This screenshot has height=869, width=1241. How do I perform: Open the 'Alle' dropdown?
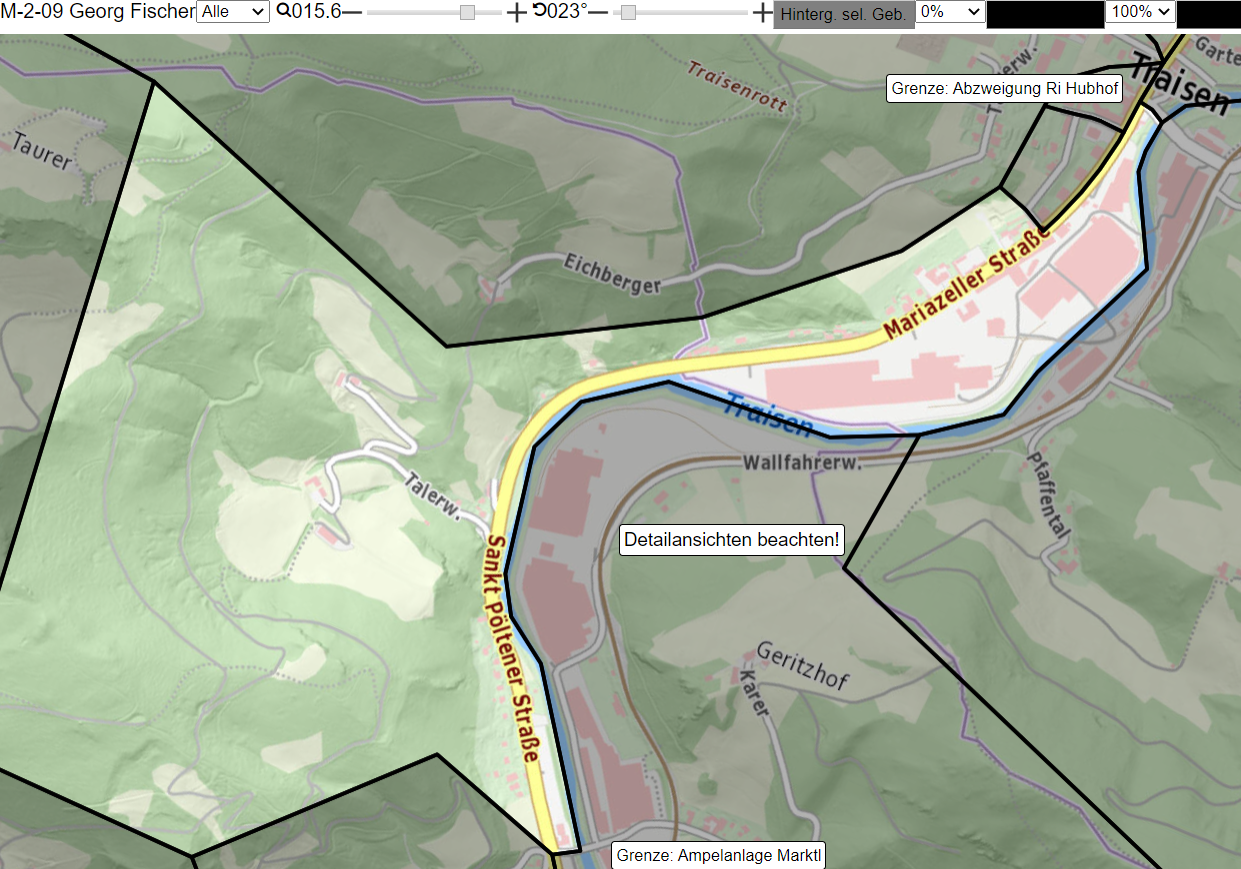pyautogui.click(x=233, y=12)
